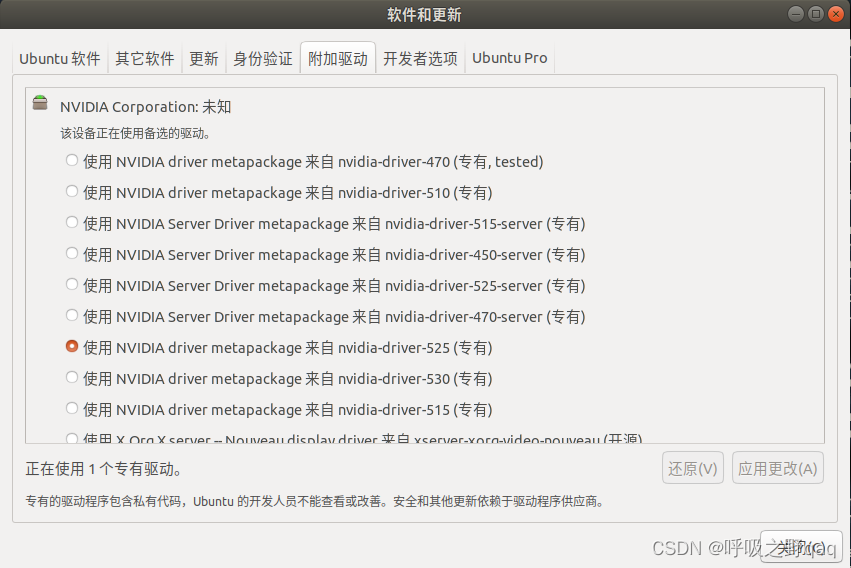Select the nvidia-driver-530 radio option

72,377
